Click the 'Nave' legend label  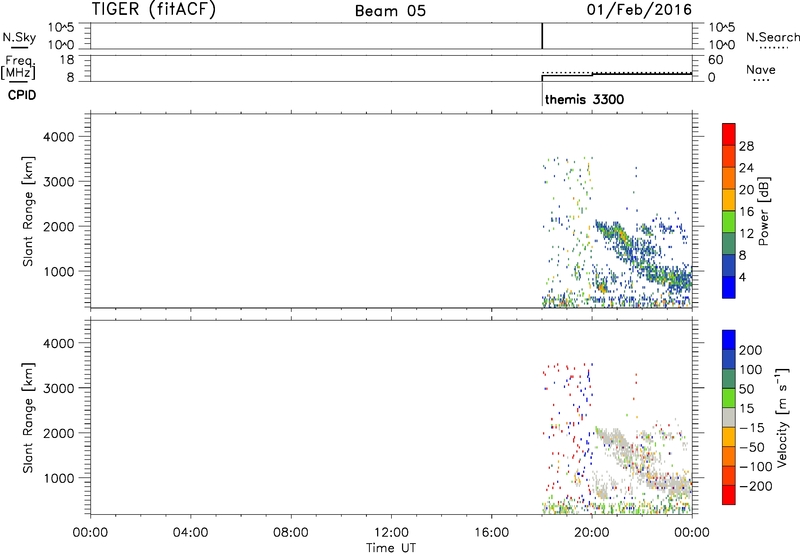click(761, 70)
